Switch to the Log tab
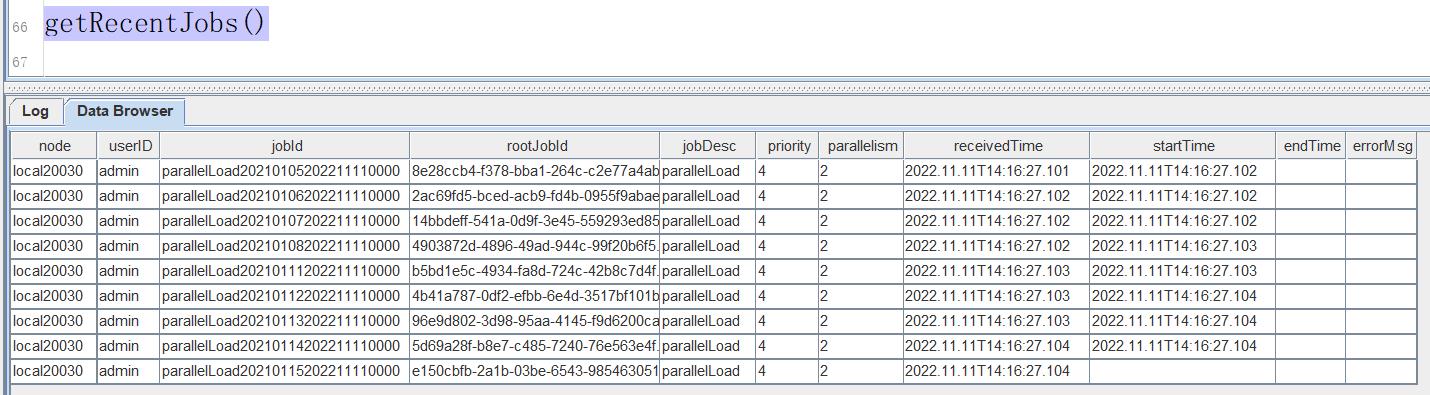 coord(35,111)
